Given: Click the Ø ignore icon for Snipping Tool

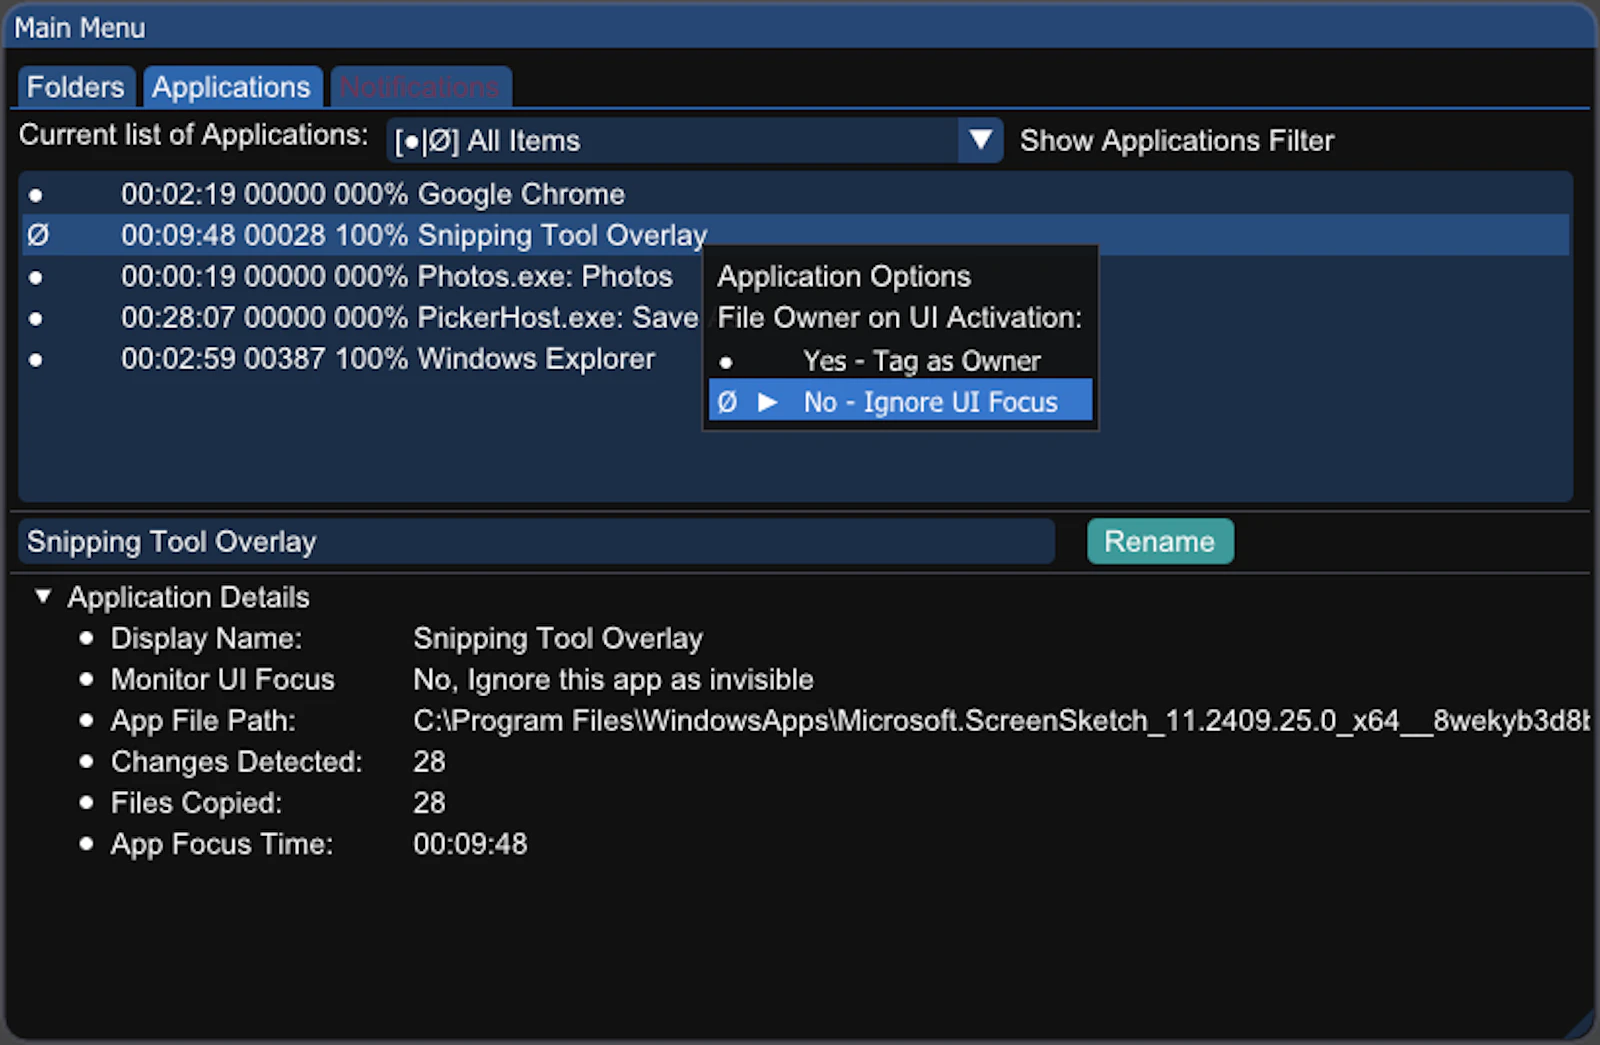Looking at the screenshot, I should (38, 235).
